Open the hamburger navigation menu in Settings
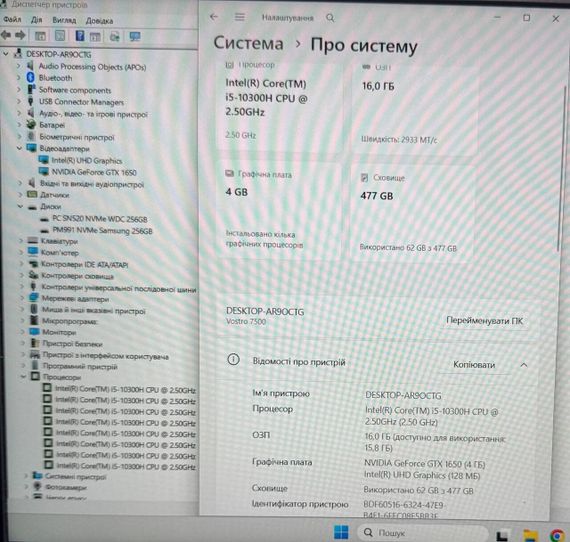This screenshot has width=570, height=542. point(240,17)
